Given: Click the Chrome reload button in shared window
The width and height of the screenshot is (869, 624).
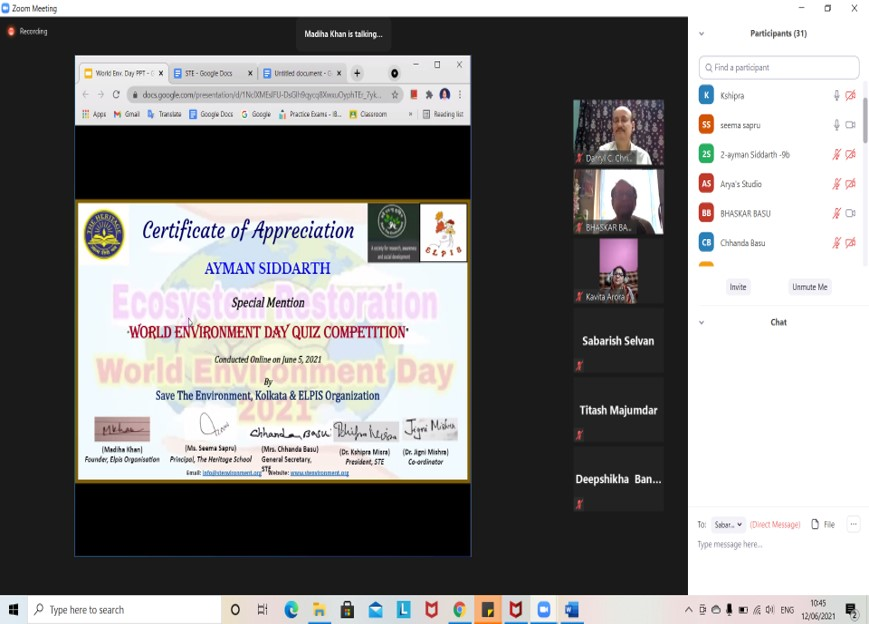Looking at the screenshot, I should pyautogui.click(x=116, y=95).
